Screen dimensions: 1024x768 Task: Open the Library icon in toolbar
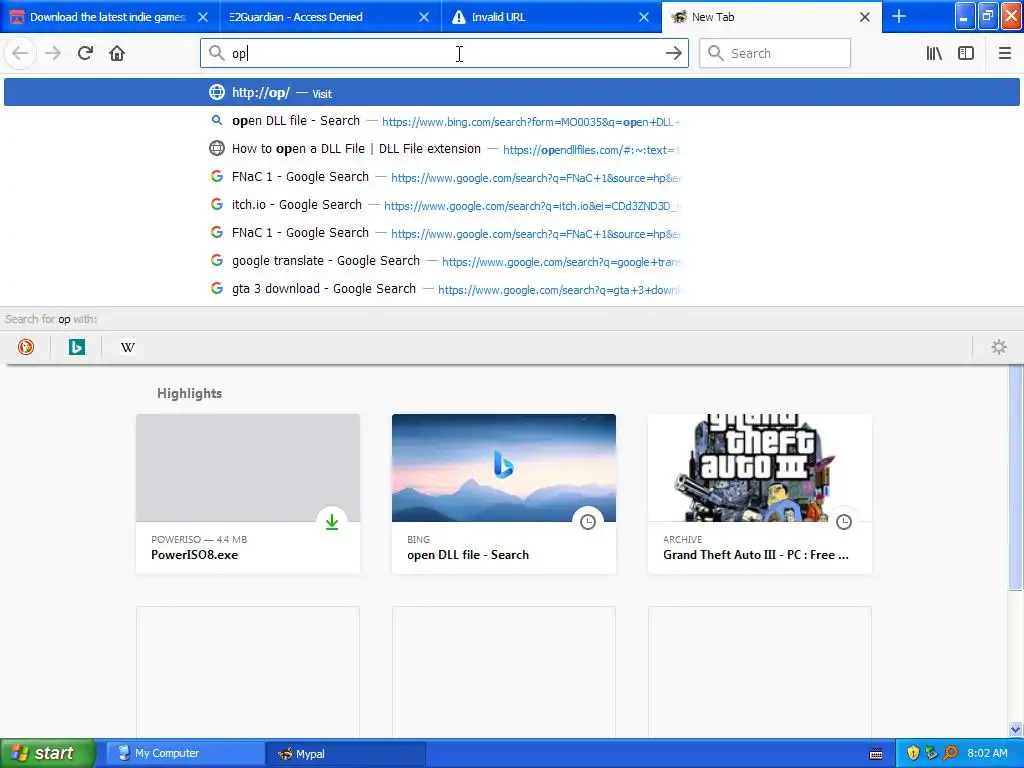(x=934, y=53)
